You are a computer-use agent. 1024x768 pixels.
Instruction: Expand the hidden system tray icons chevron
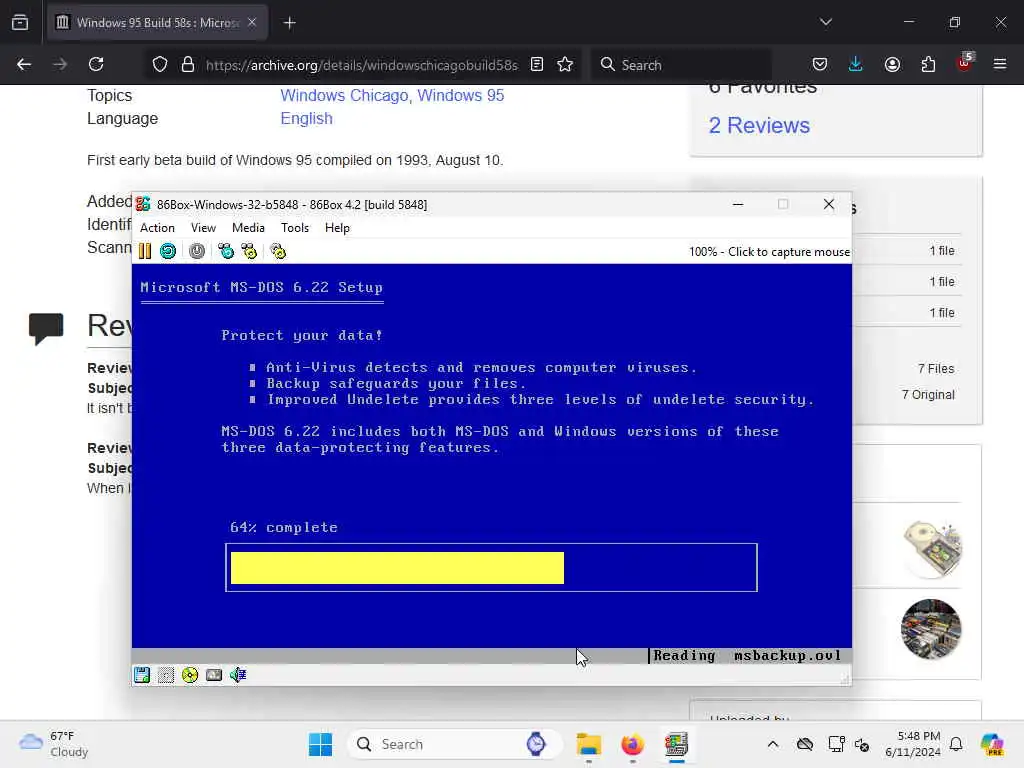point(773,744)
